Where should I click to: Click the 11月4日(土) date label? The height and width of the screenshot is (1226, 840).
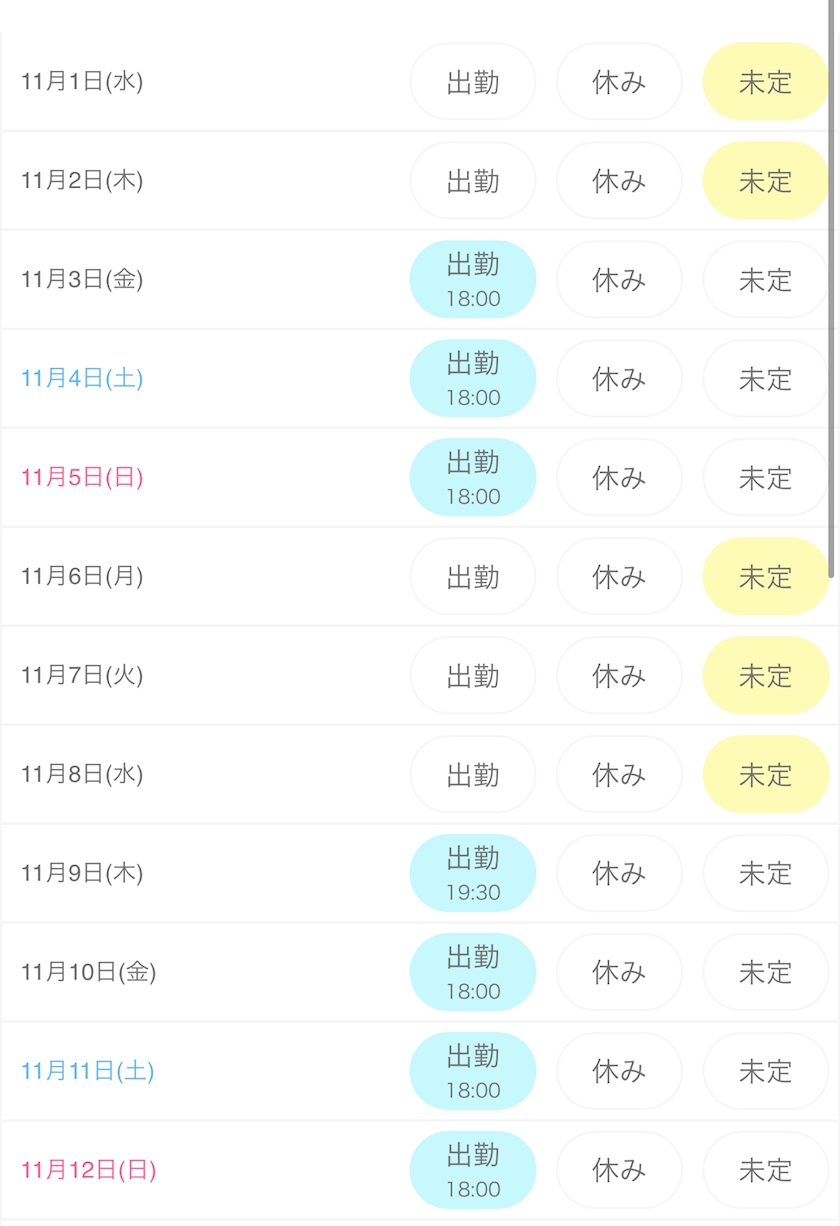pyautogui.click(x=82, y=379)
